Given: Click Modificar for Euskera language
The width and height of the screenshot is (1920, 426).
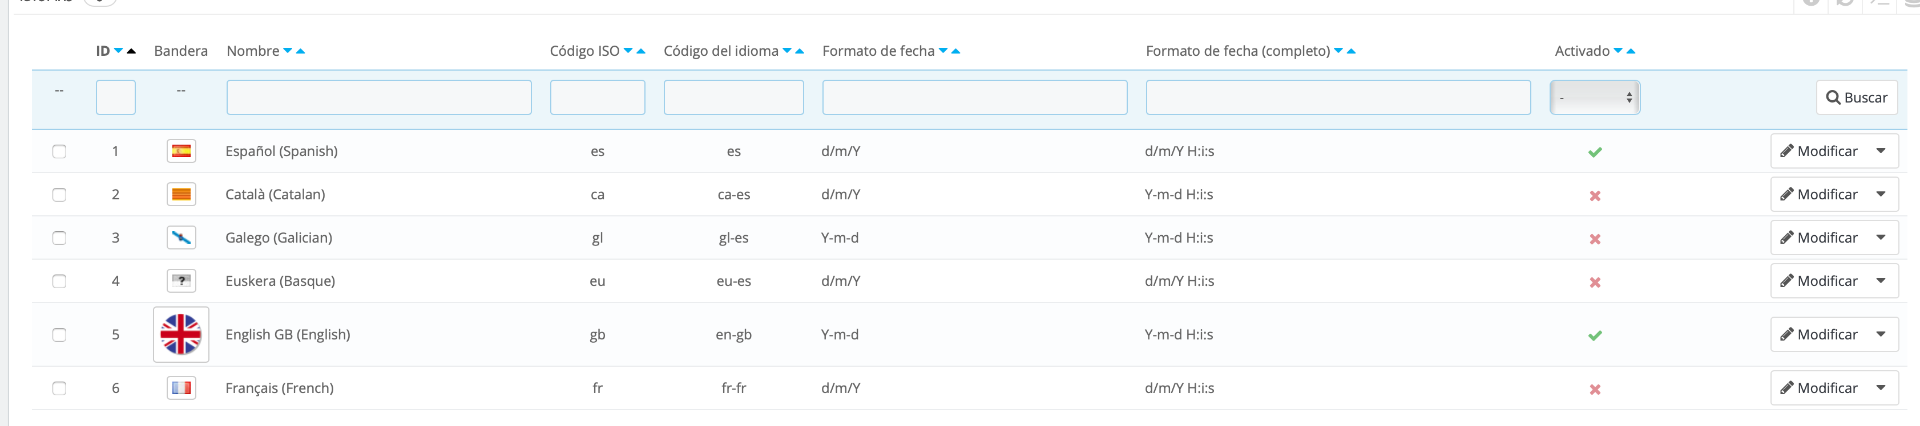Looking at the screenshot, I should 1818,281.
